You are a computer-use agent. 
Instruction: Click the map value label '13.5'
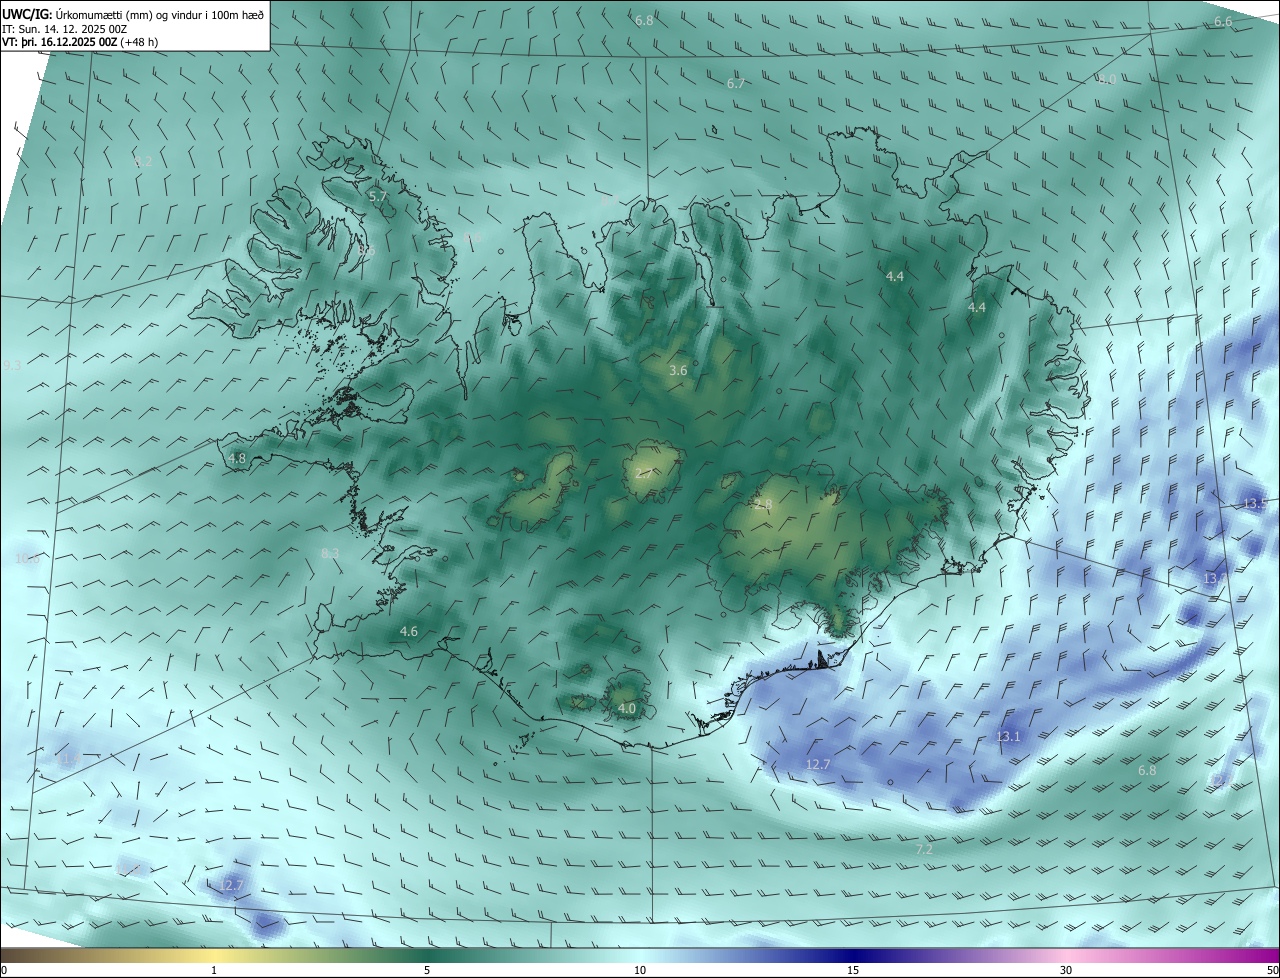[1255, 503]
